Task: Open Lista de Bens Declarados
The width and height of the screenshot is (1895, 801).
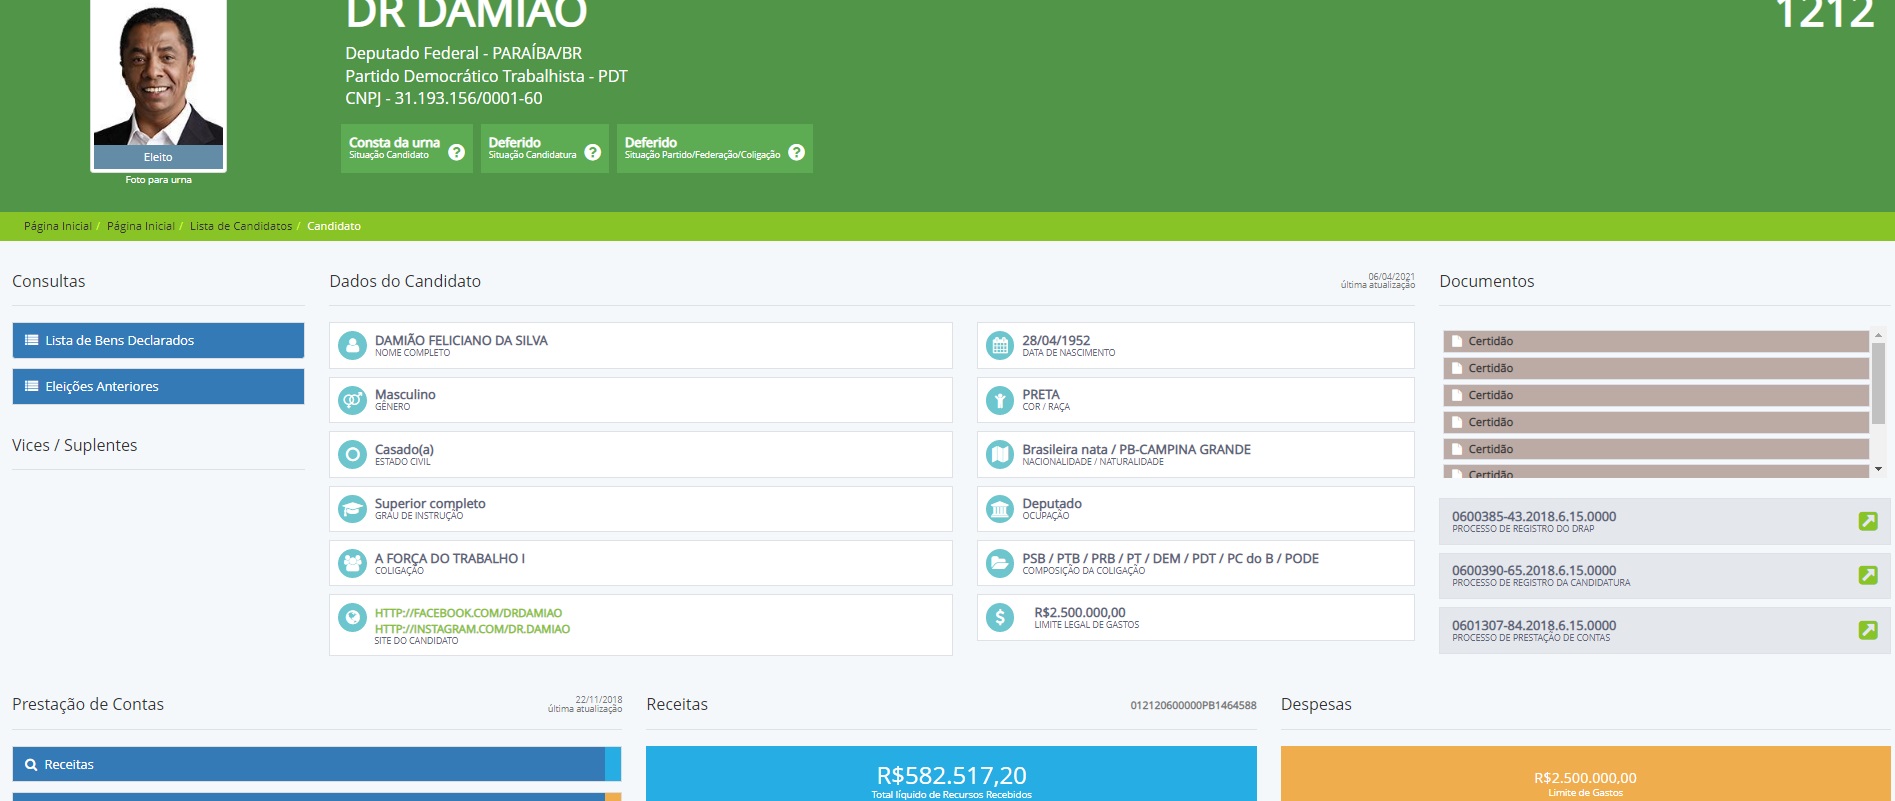Action: click(158, 340)
